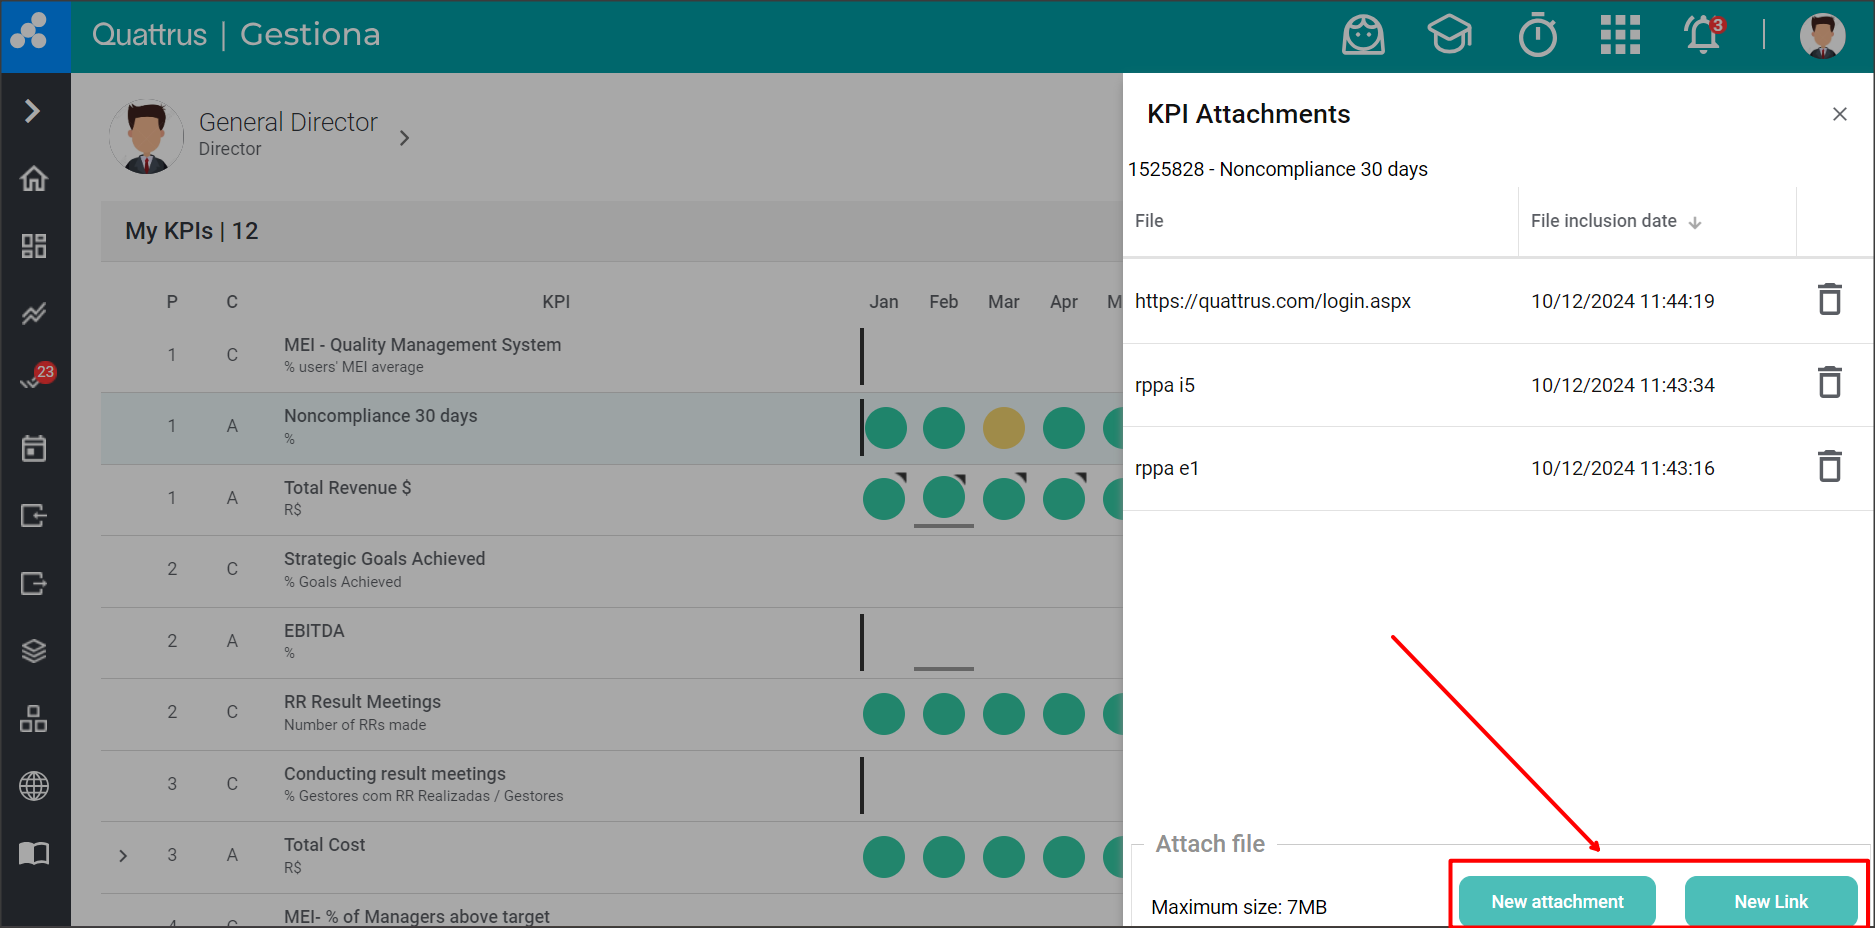
Task: Open the apps grid menu
Action: [x=1620, y=36]
